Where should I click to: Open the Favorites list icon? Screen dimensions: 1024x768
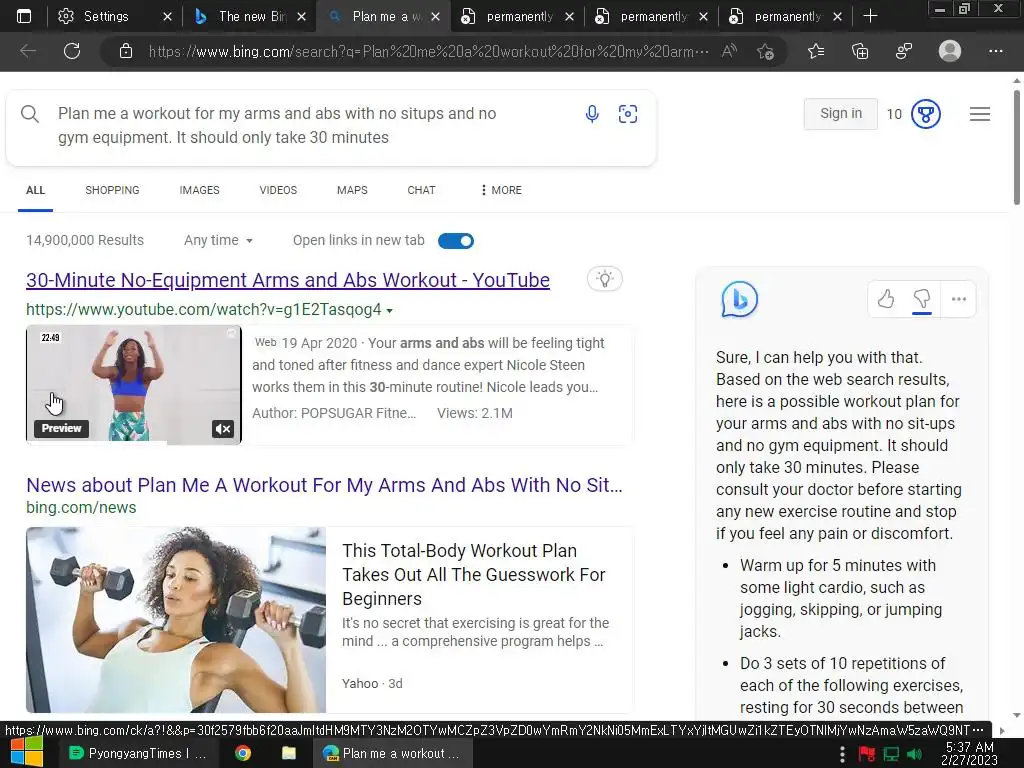(x=816, y=51)
